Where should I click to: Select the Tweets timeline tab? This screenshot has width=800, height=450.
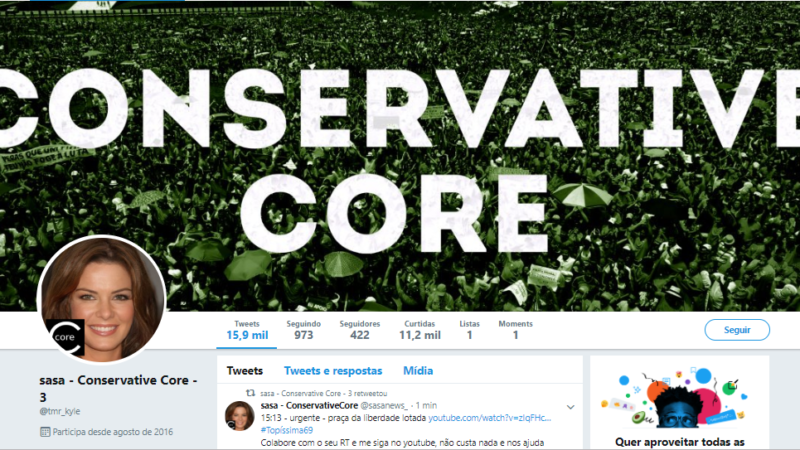[x=245, y=371]
